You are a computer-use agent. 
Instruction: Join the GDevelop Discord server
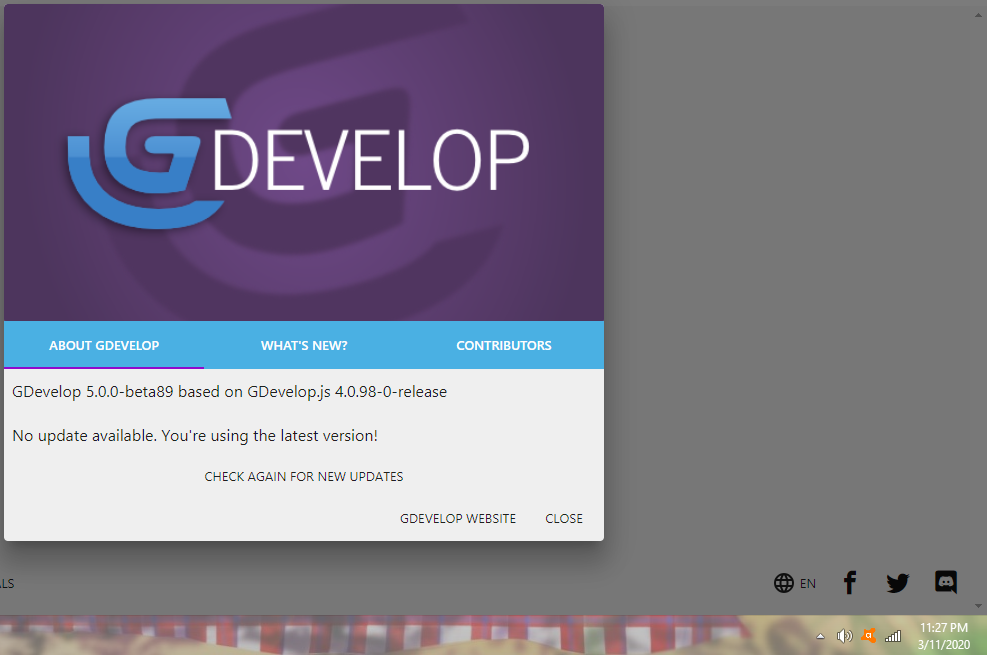(x=945, y=582)
